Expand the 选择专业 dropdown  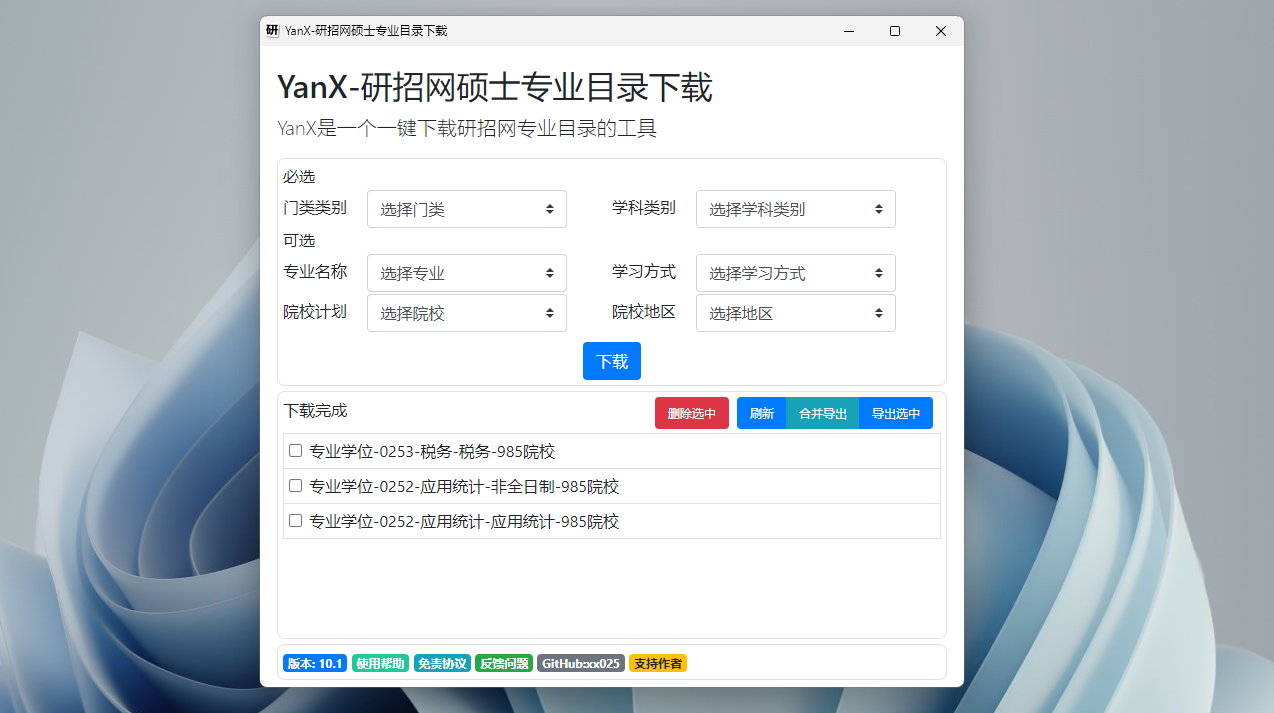tap(467, 273)
